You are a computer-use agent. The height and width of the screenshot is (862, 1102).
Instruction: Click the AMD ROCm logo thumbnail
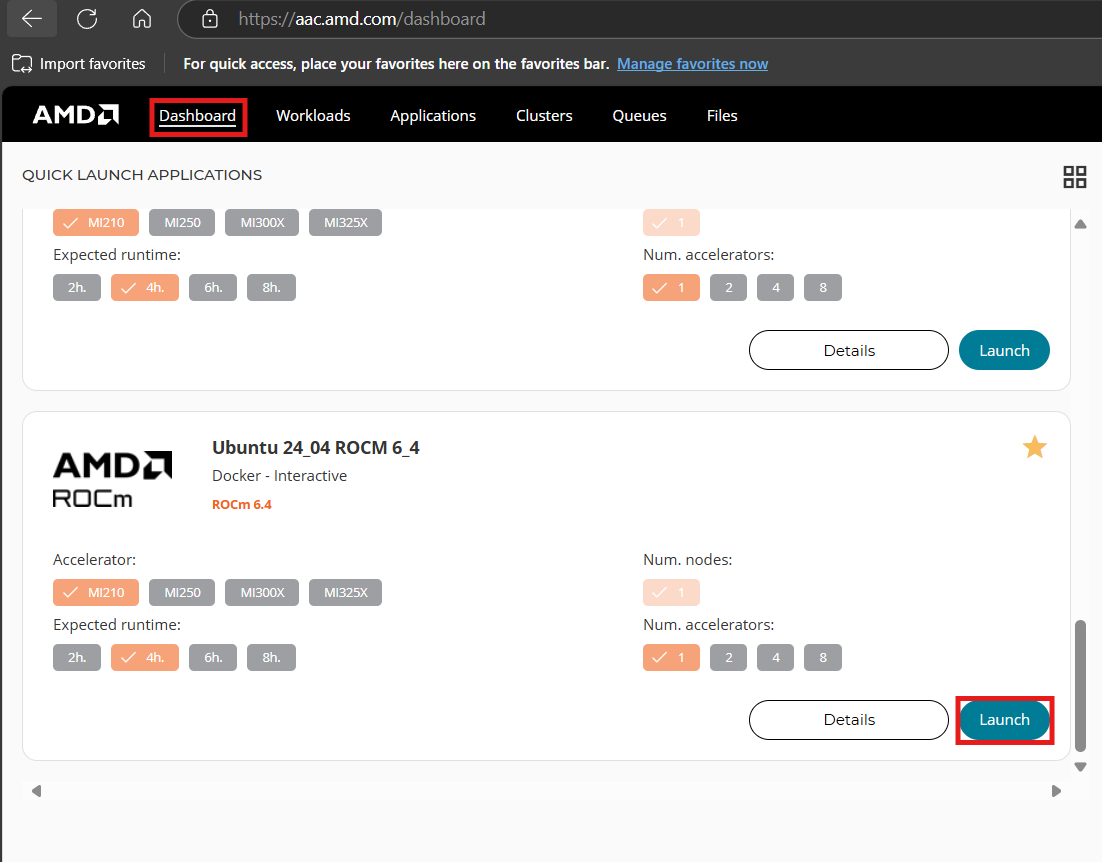(112, 479)
